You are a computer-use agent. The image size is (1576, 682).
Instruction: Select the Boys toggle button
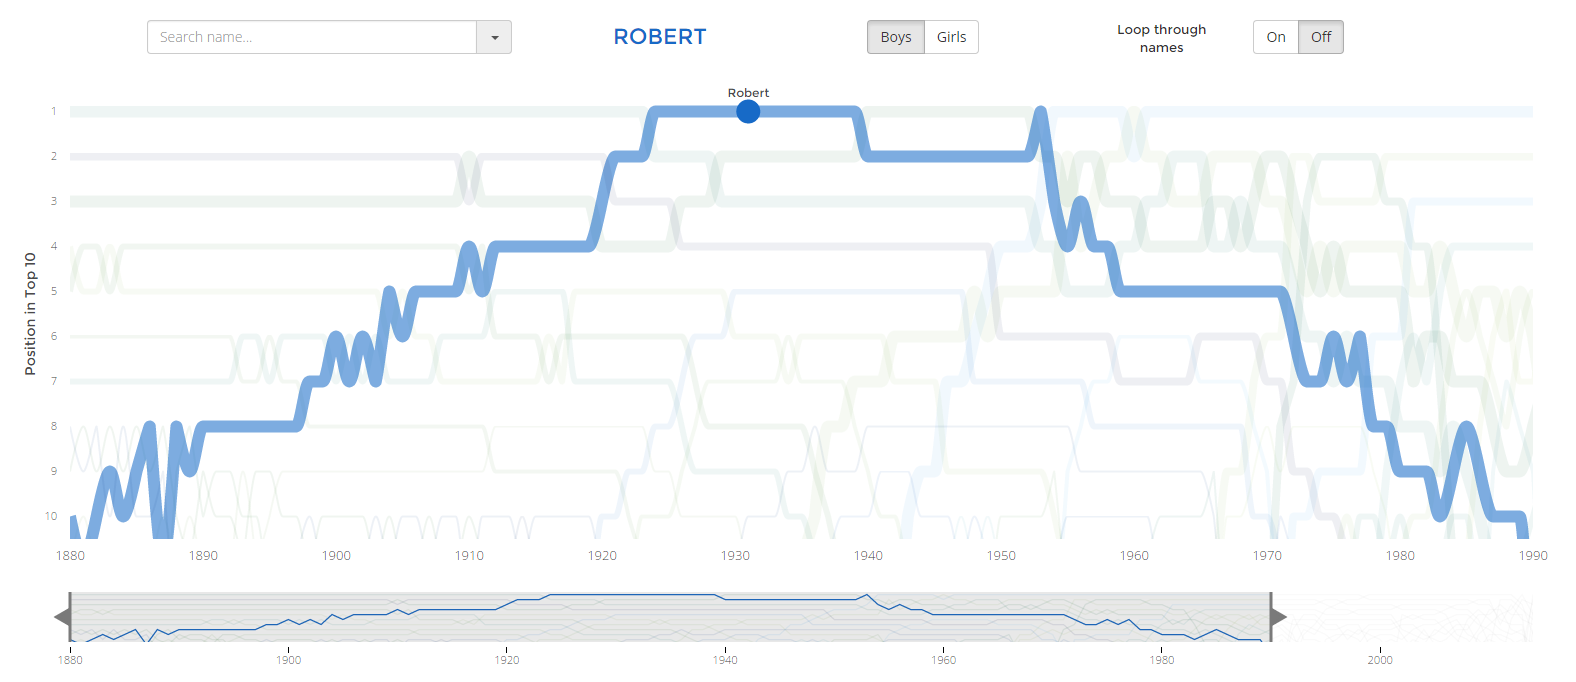click(895, 38)
